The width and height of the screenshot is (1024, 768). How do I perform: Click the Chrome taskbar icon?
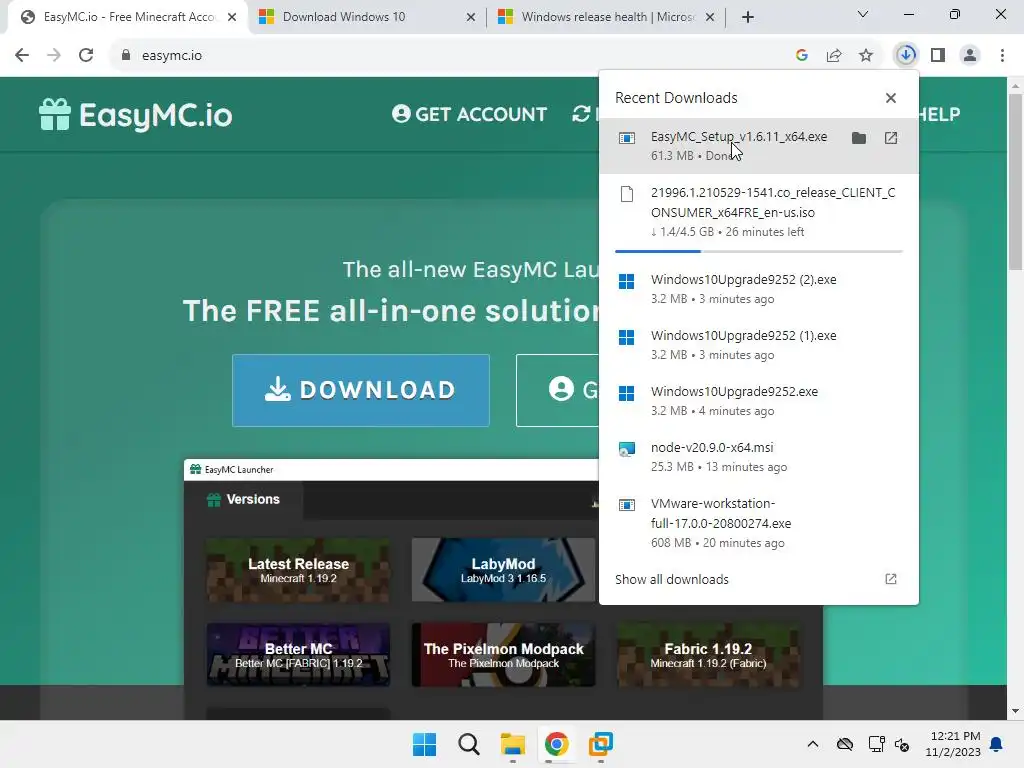tap(556, 744)
